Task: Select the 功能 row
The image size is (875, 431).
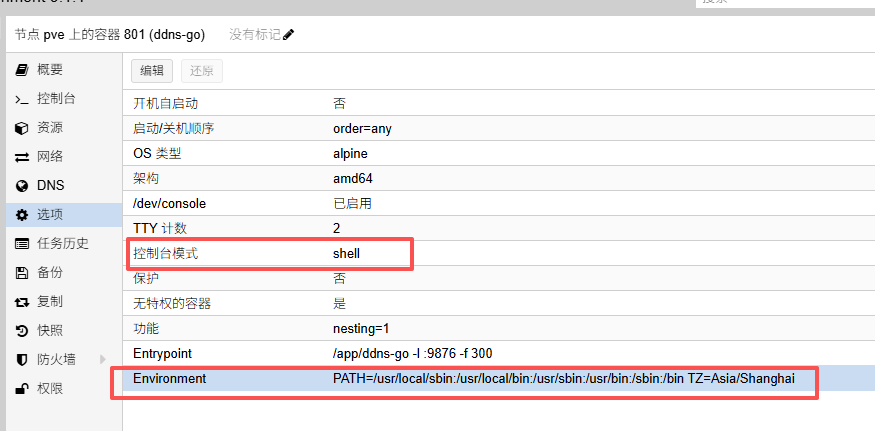Action: [499, 328]
